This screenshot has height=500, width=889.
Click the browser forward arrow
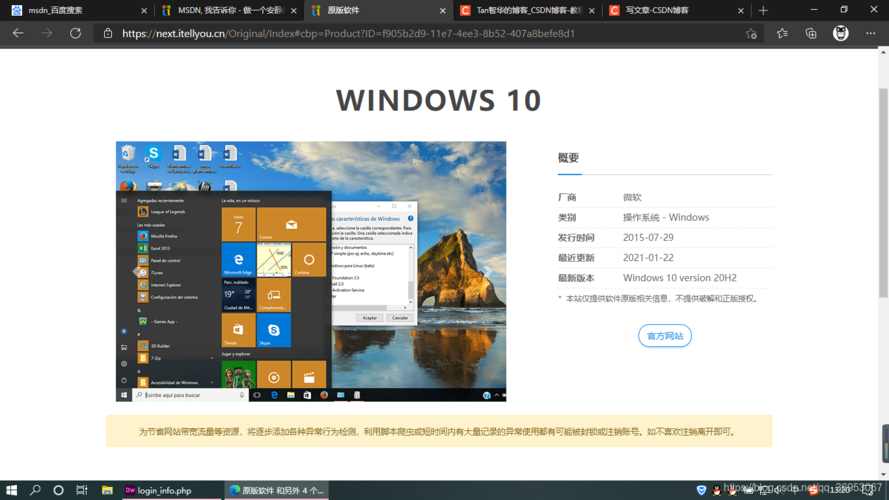coord(46,33)
